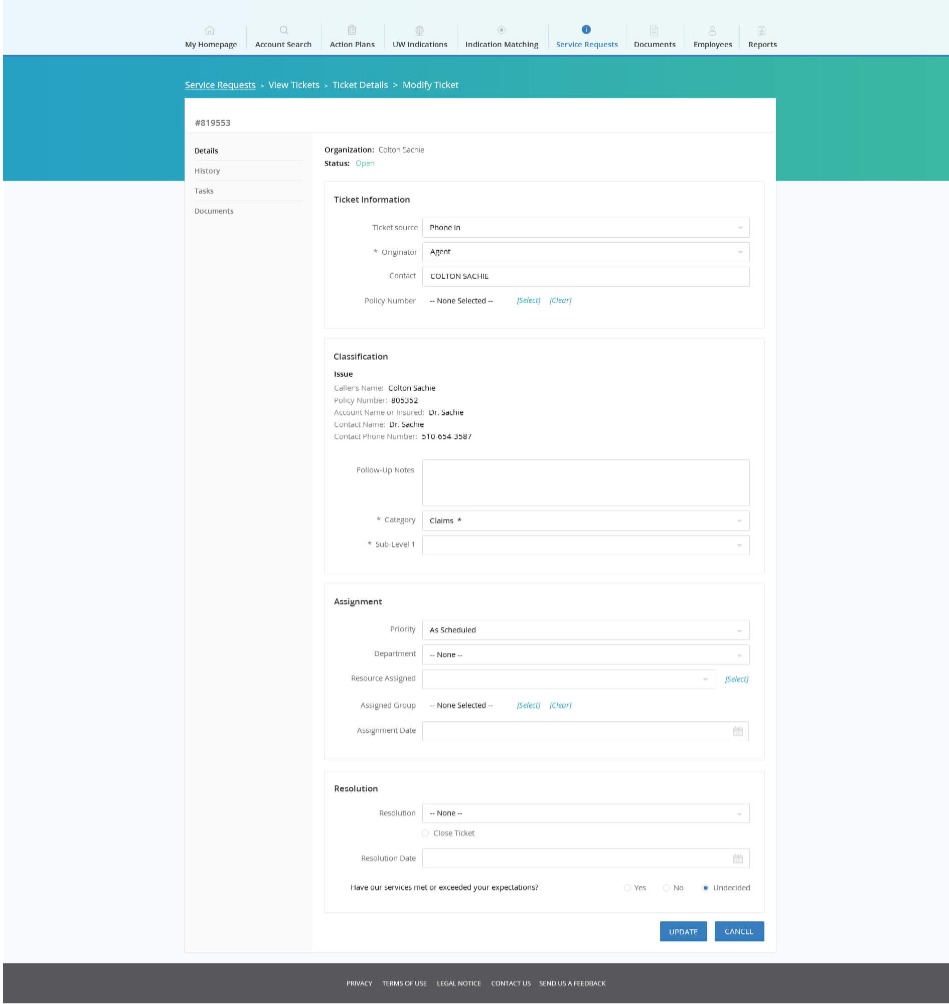Tick the Close Ticket option

pyautogui.click(x=425, y=833)
